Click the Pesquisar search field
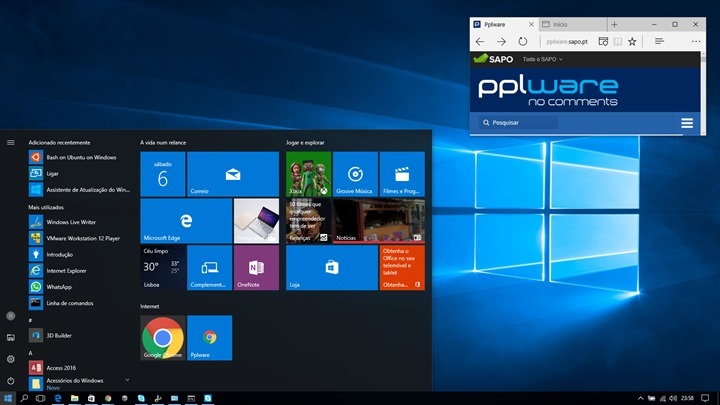Viewport: 720px width, 405px height. tap(519, 123)
